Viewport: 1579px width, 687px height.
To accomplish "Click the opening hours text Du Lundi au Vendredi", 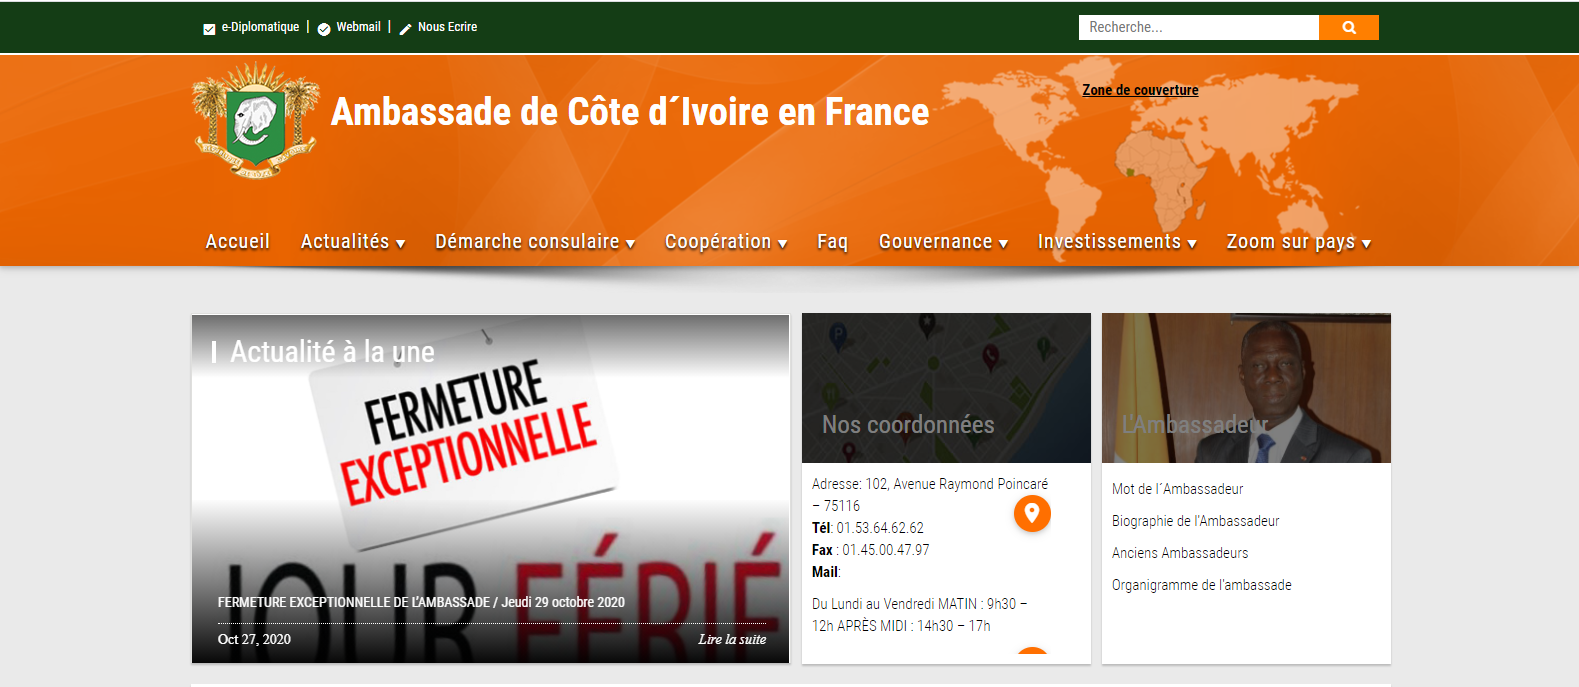I will [x=919, y=615].
